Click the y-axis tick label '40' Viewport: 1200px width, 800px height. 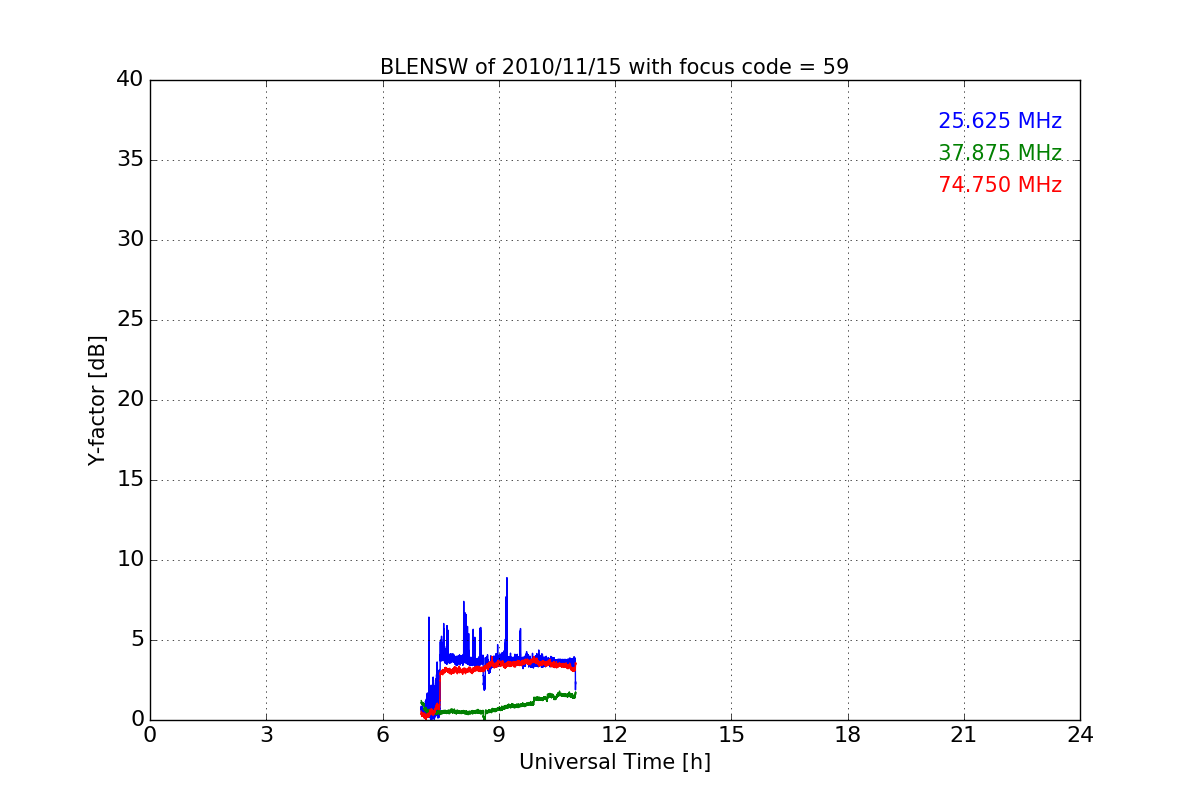[130, 80]
